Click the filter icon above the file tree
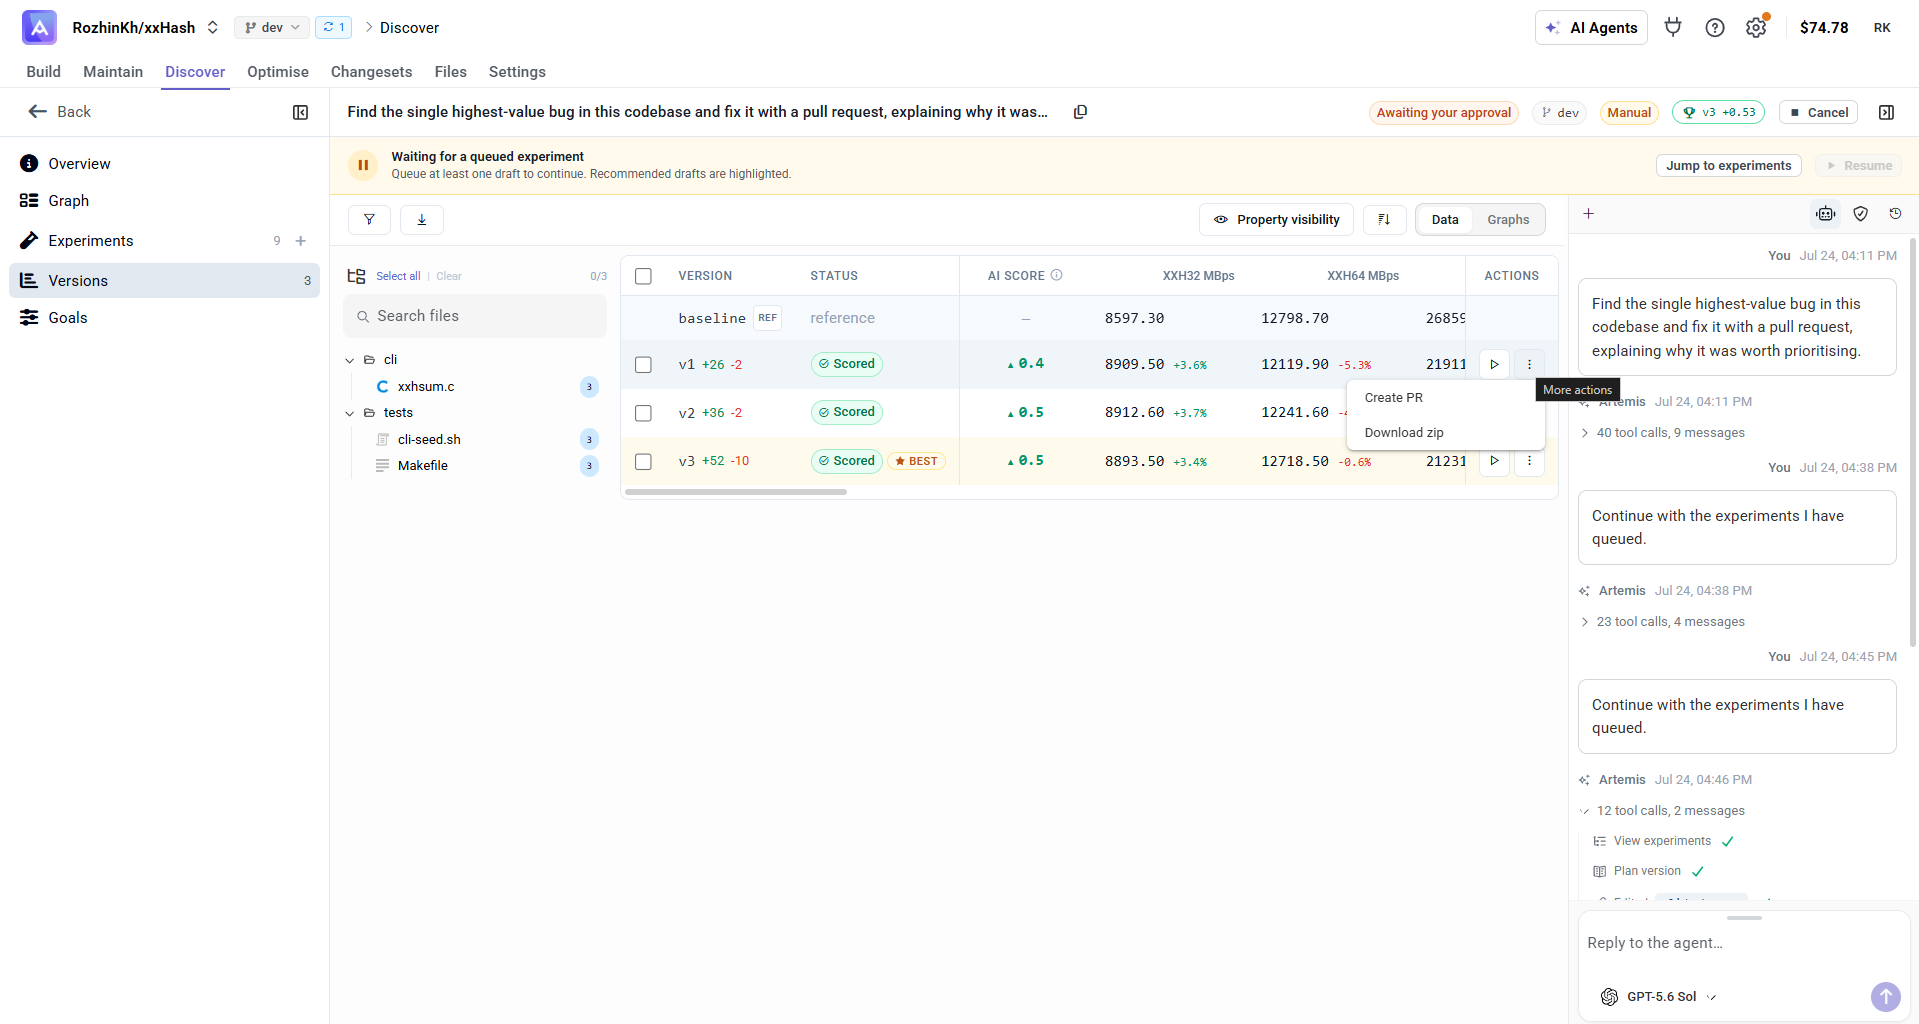Image resolution: width=1919 pixels, height=1024 pixels. [369, 220]
